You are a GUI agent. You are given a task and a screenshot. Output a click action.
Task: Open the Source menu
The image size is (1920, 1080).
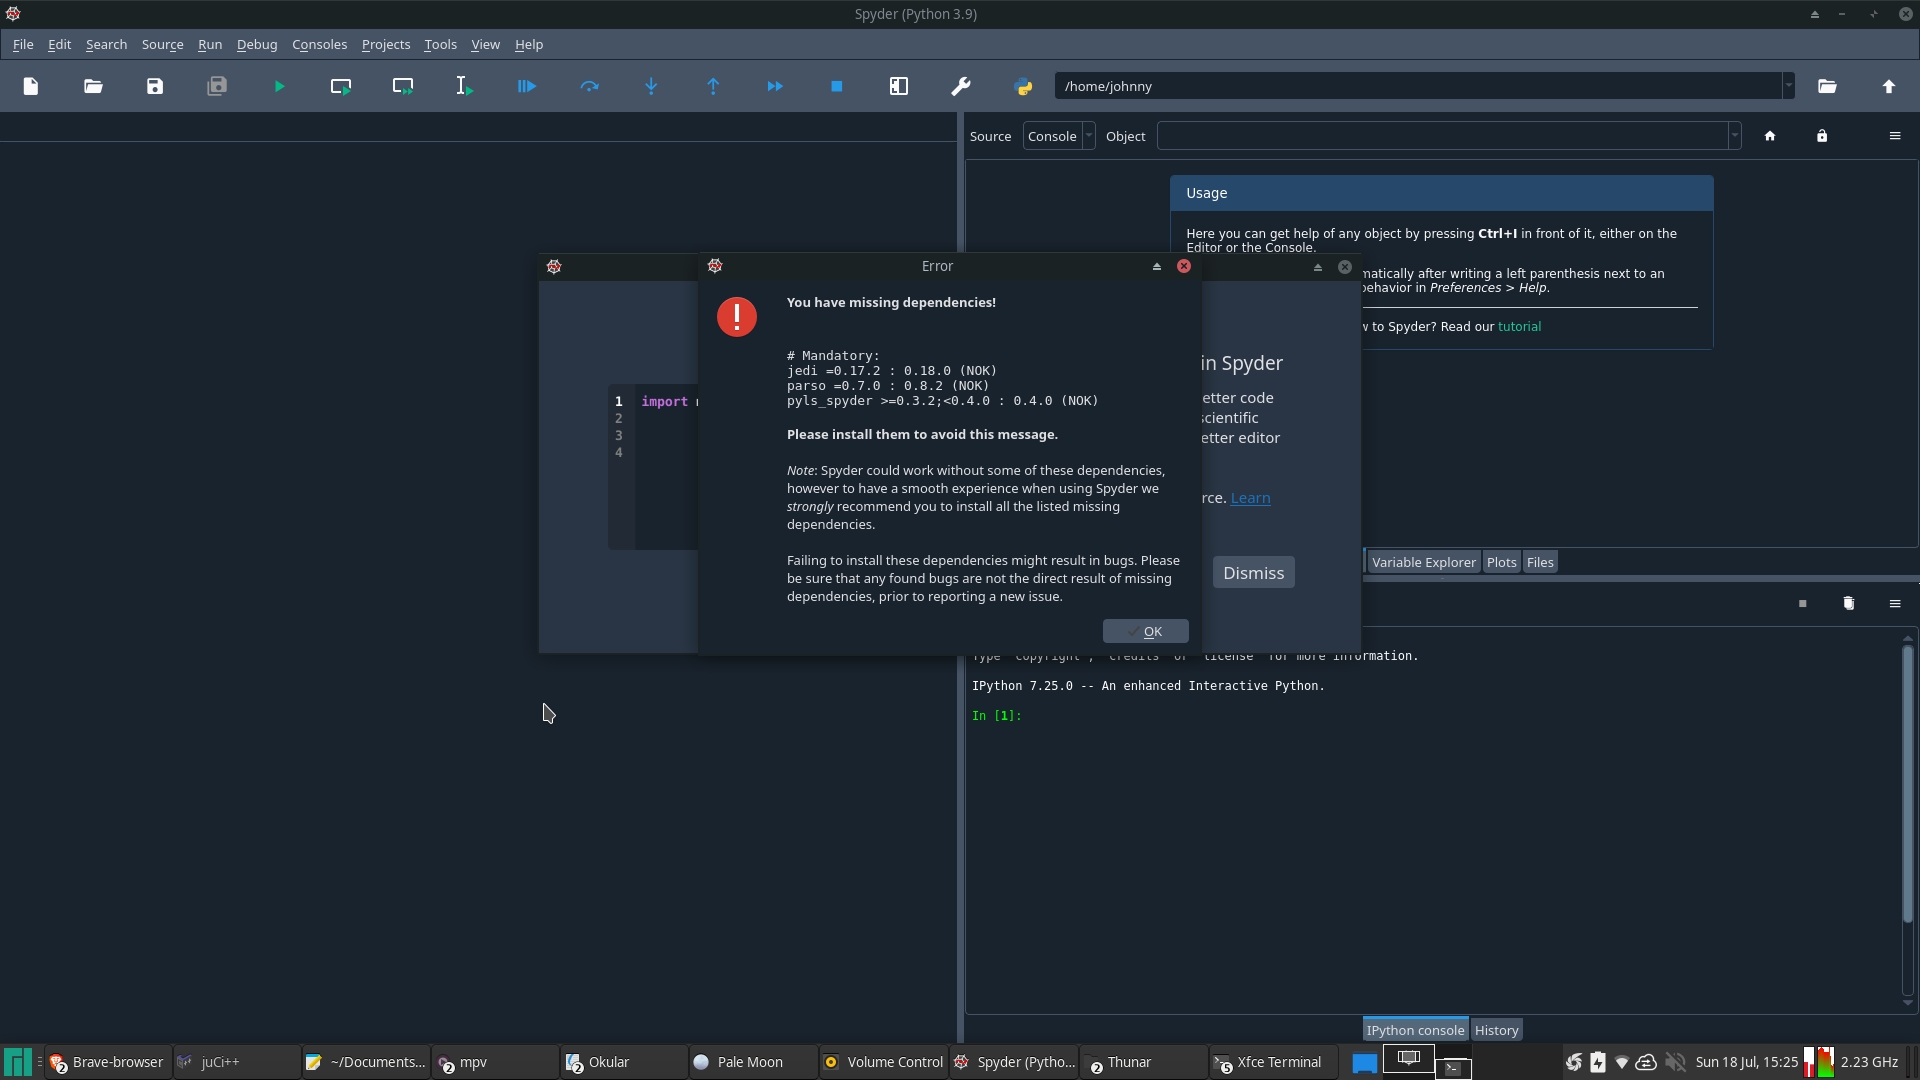point(162,45)
